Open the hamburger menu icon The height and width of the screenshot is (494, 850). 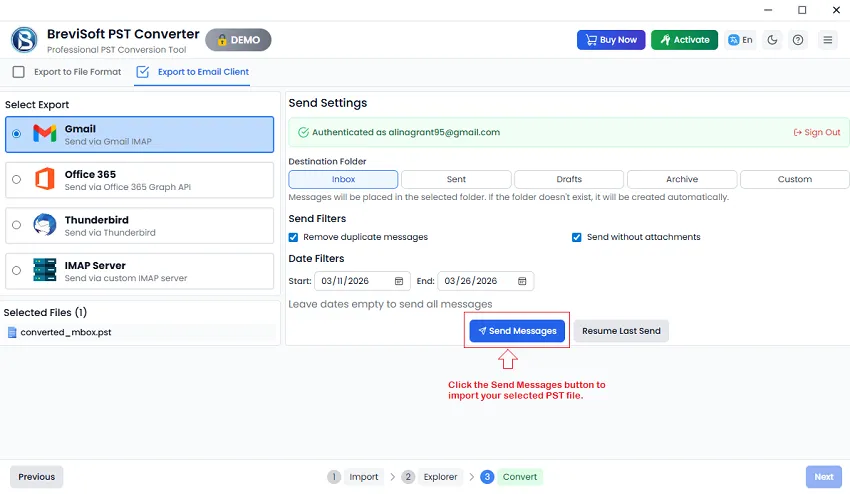click(828, 40)
